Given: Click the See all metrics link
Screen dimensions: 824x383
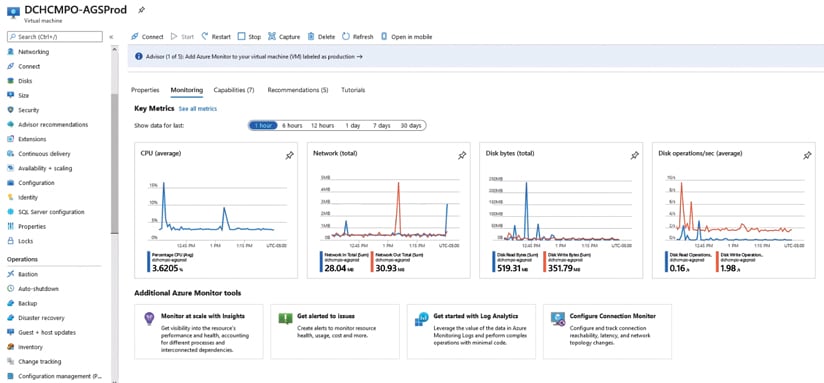Looking at the screenshot, I should pos(198,109).
